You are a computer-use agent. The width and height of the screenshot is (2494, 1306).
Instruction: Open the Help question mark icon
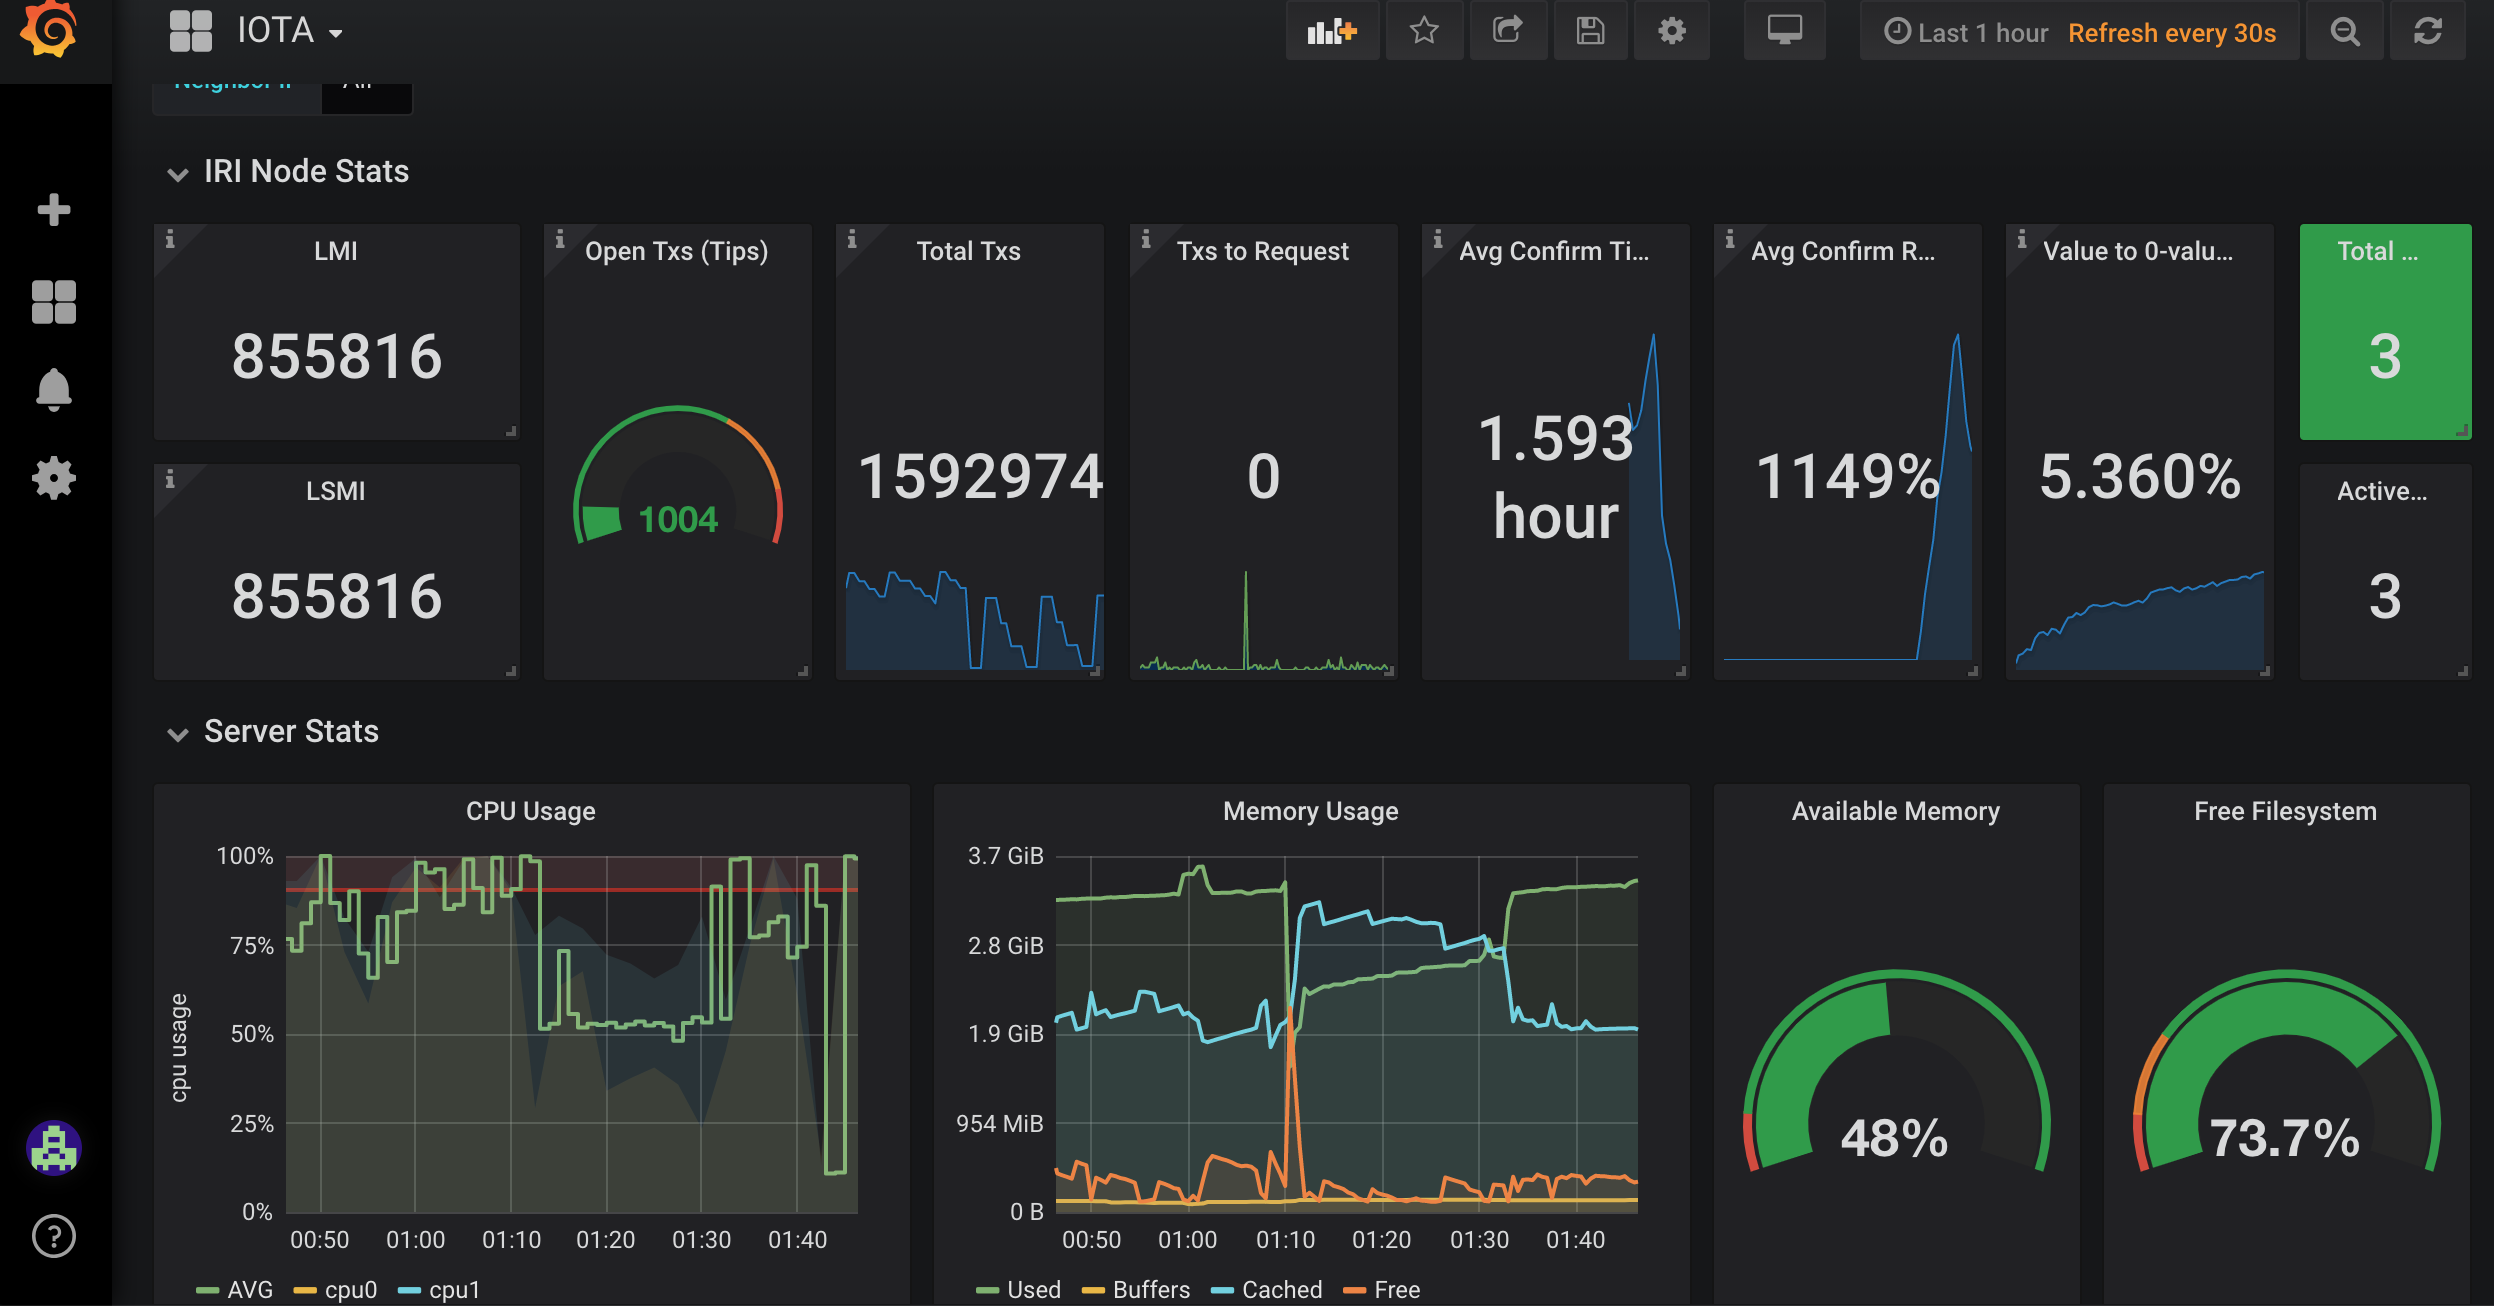pyautogui.click(x=54, y=1236)
